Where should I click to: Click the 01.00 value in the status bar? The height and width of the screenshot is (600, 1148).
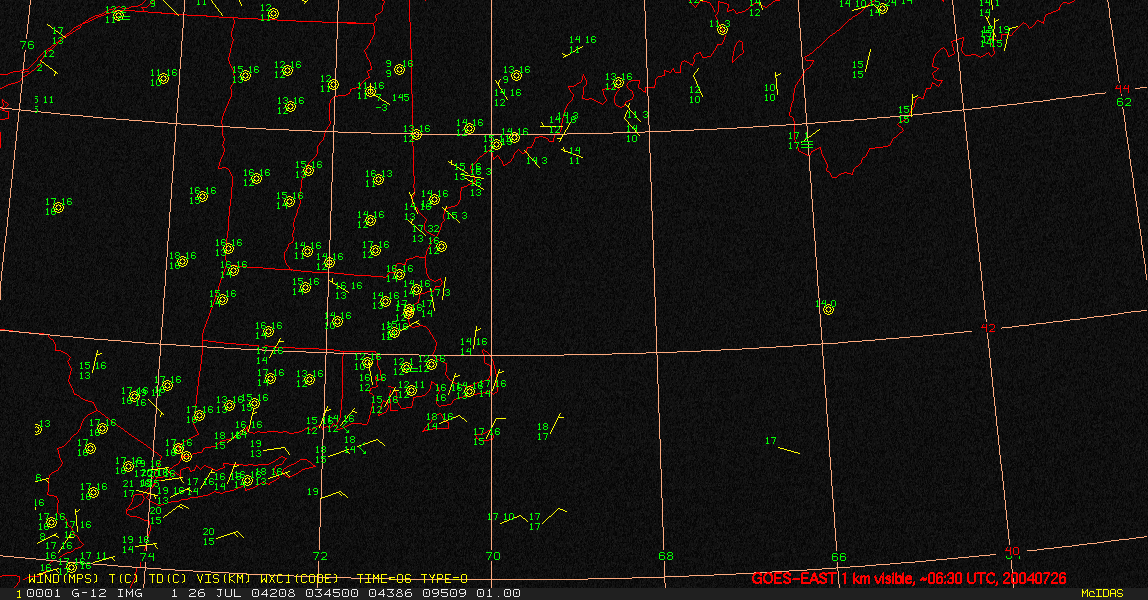click(499, 593)
